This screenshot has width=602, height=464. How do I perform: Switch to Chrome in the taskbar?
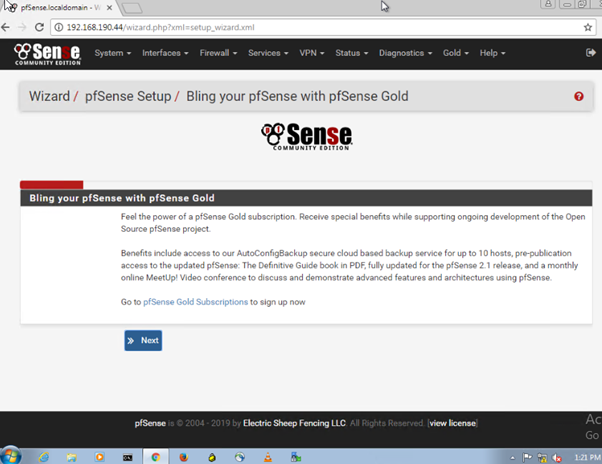click(x=155, y=457)
